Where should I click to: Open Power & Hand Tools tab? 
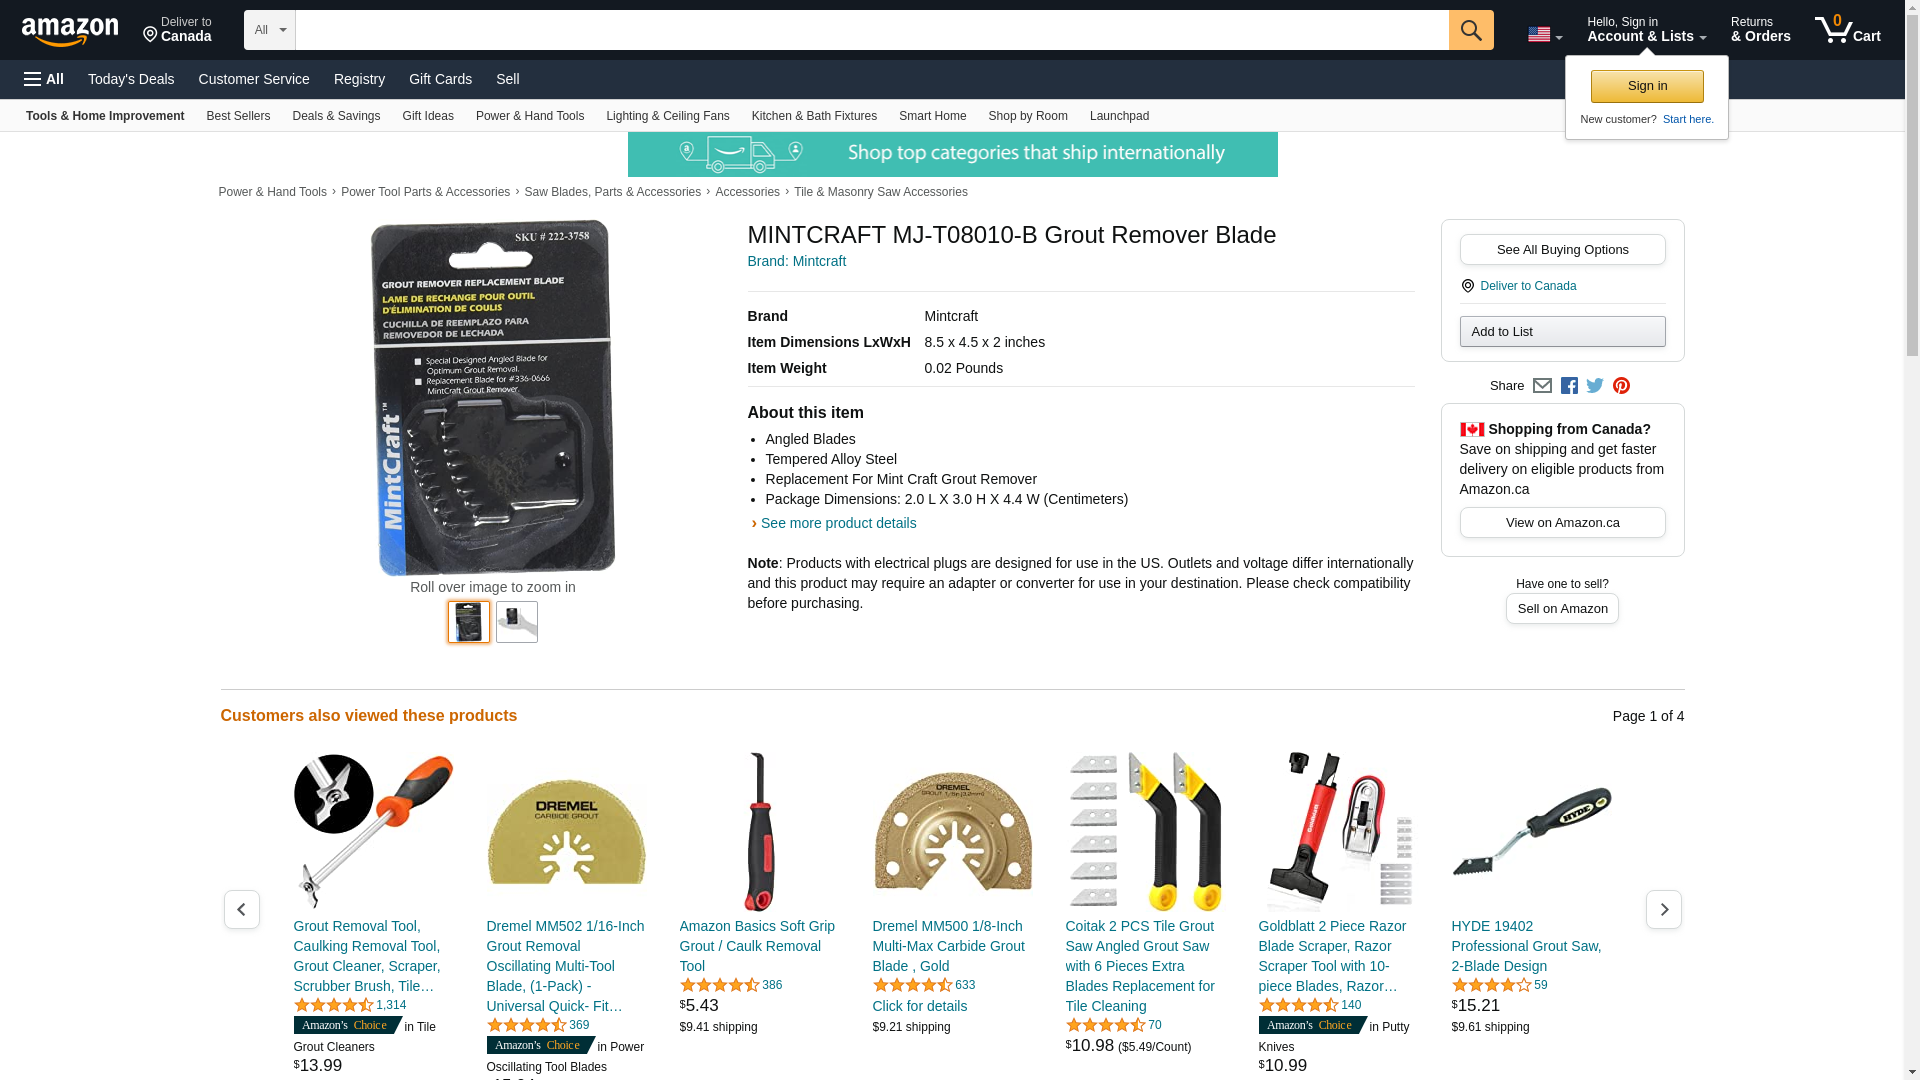(530, 116)
